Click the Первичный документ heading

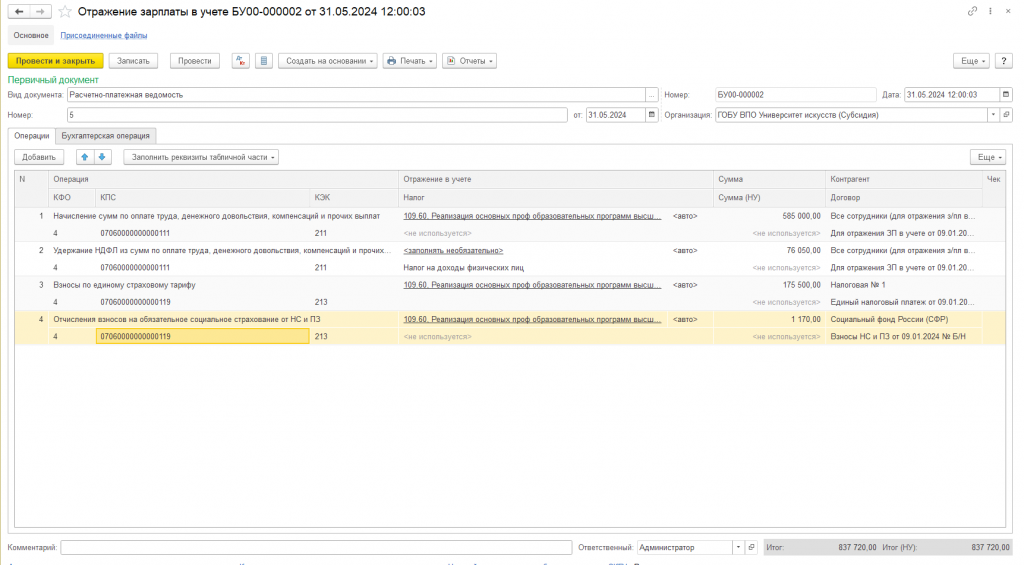click(53, 80)
